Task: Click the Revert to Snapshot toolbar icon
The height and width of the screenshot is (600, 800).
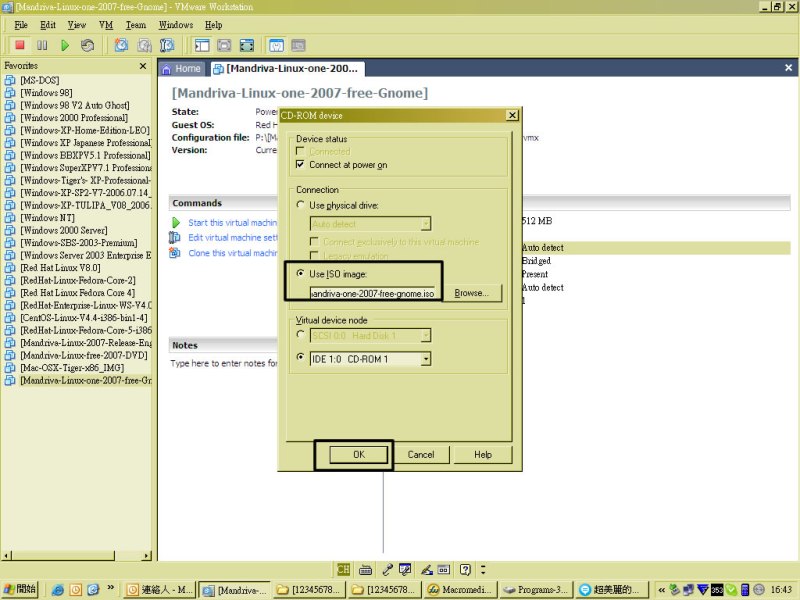Action: point(144,45)
